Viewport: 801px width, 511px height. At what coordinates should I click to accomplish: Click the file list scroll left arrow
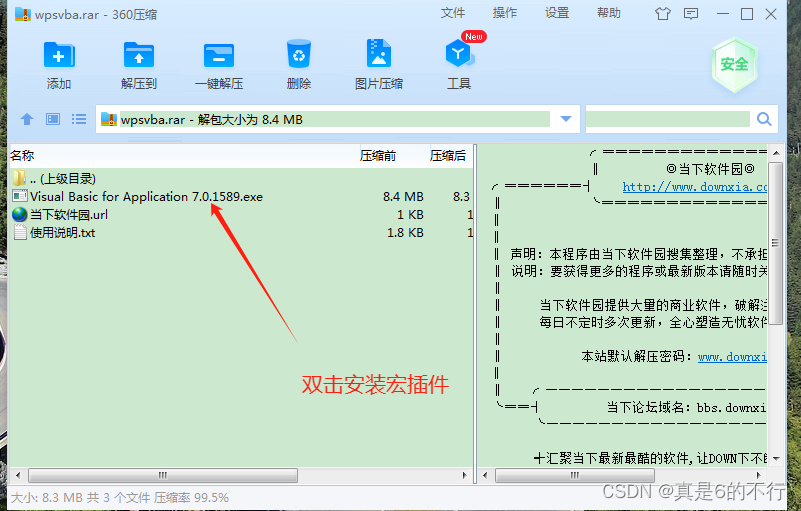18,475
